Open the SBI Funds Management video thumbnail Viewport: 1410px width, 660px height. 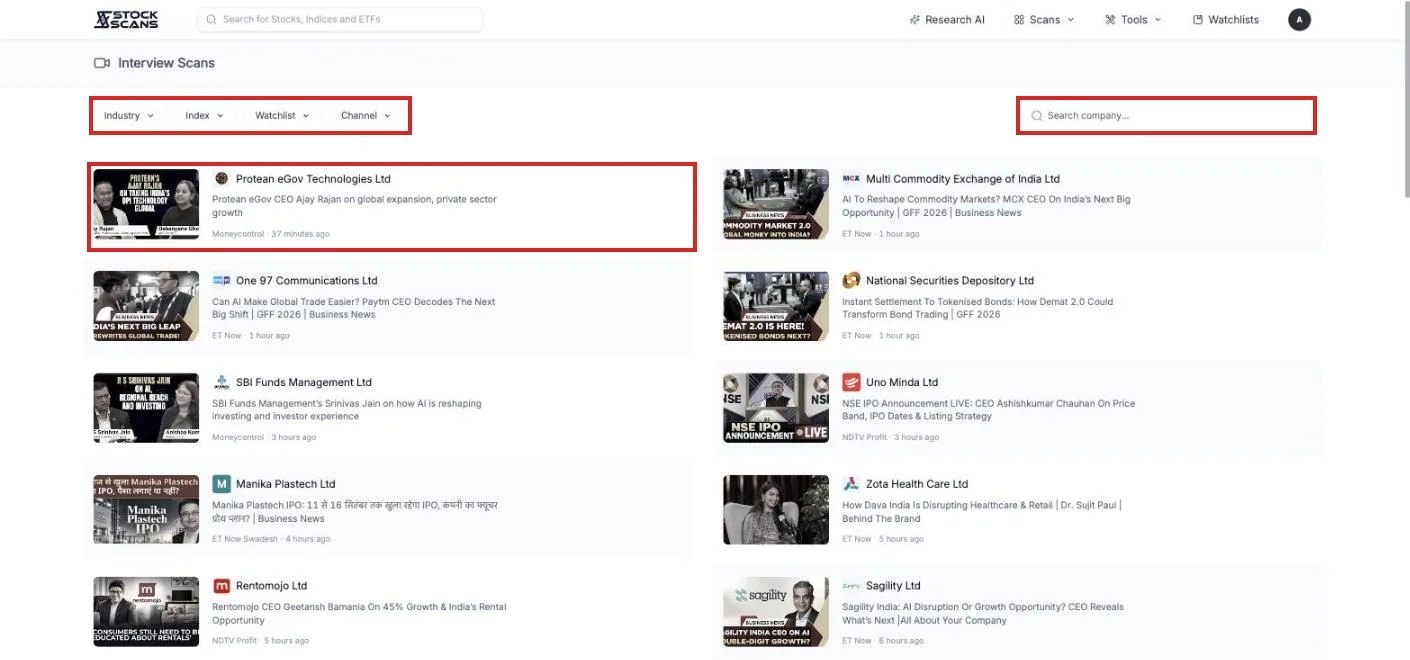click(146, 408)
